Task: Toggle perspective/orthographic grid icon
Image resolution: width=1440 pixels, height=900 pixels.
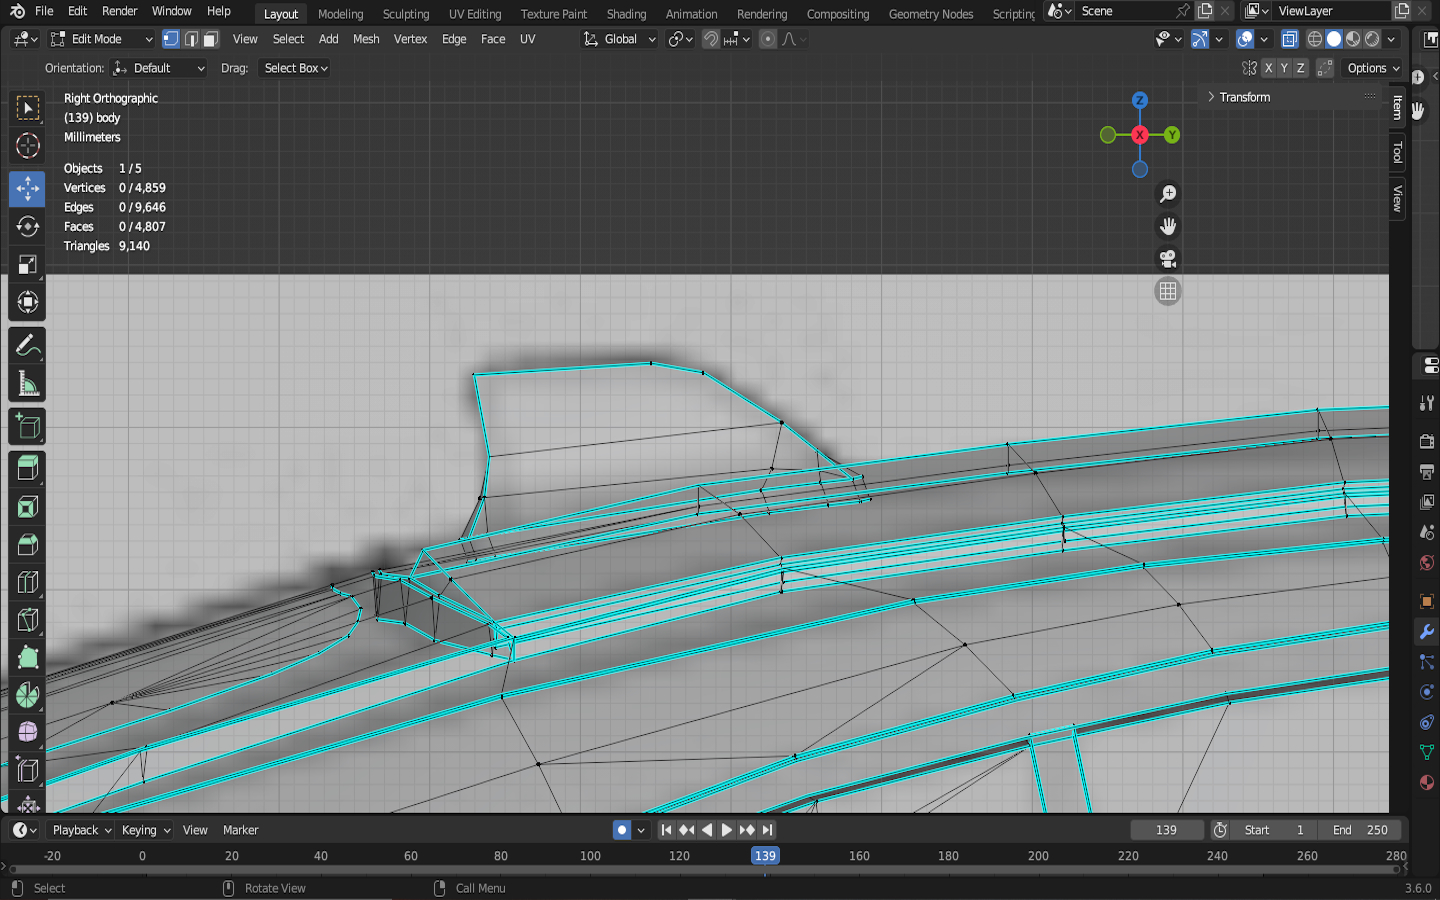Action: tap(1167, 292)
